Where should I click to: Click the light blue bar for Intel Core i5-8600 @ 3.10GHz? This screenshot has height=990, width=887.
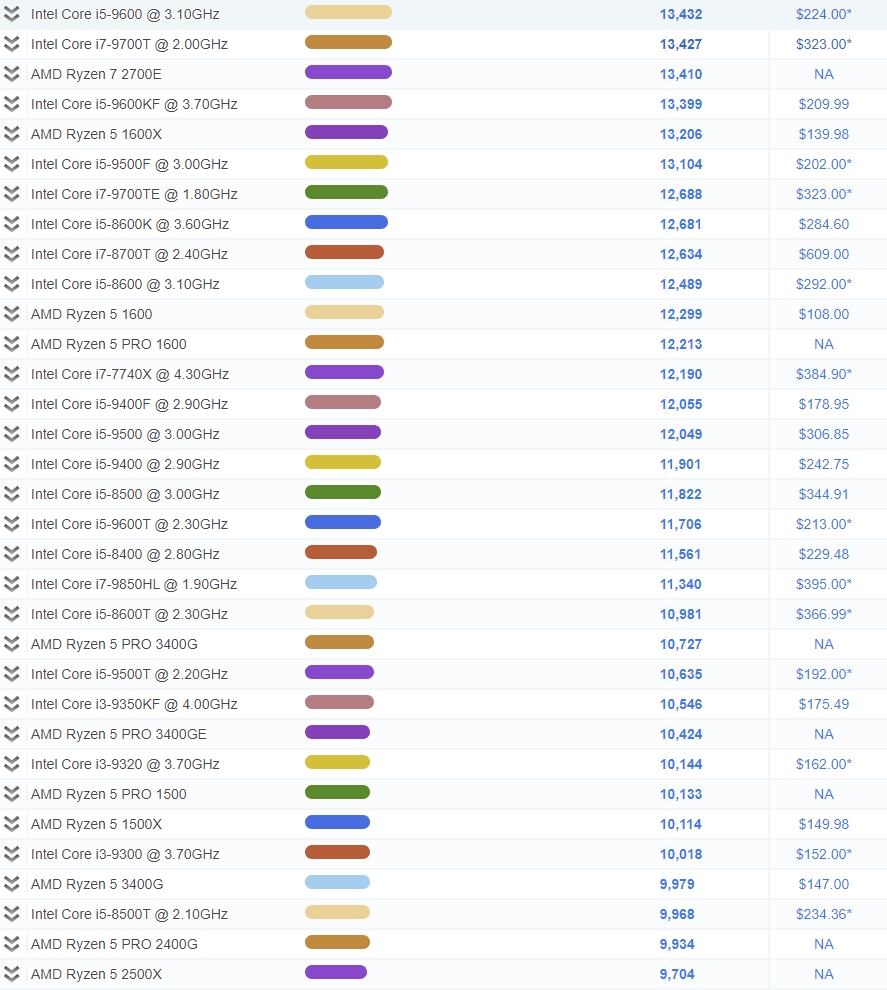coord(344,282)
